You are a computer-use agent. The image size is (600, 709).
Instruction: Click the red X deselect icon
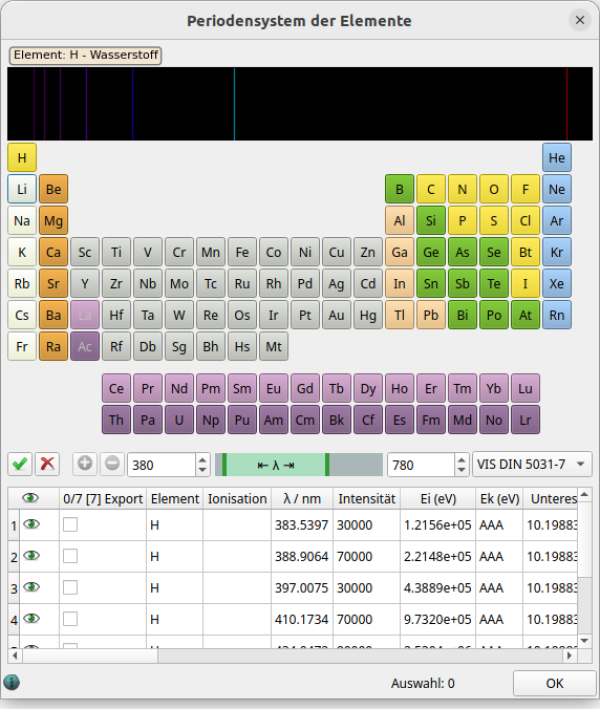coord(47,464)
